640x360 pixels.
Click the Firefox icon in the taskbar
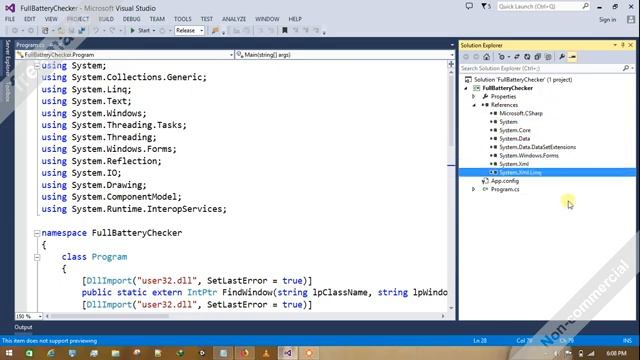[244, 353]
